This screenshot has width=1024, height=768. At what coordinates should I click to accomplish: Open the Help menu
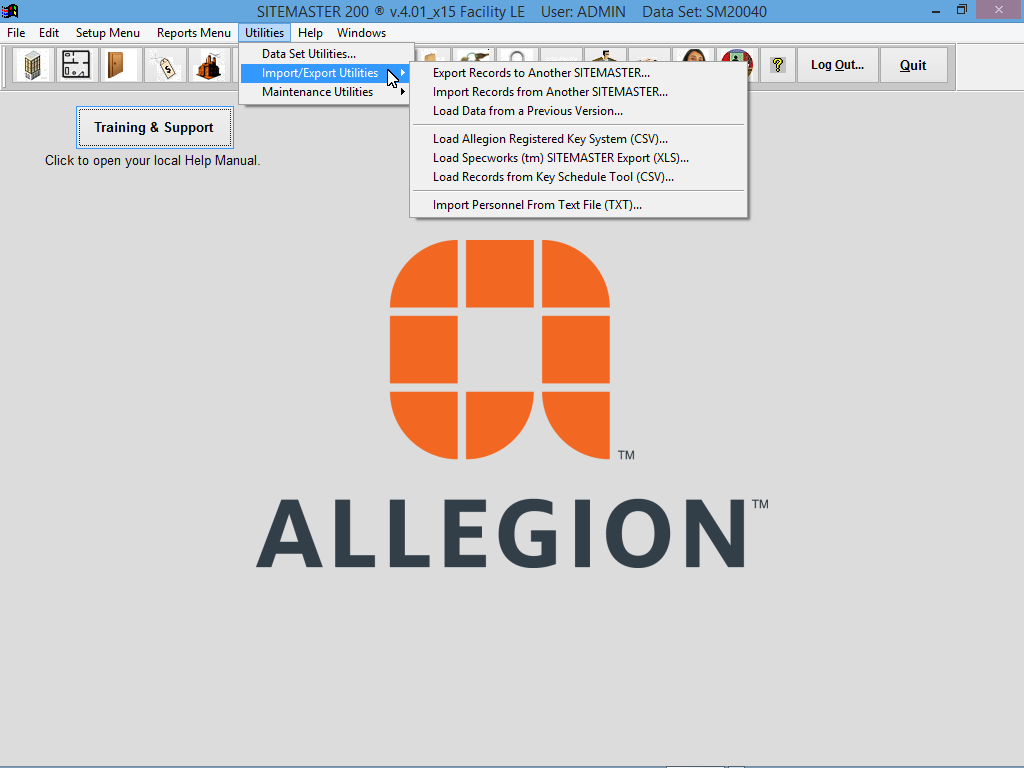(x=310, y=33)
